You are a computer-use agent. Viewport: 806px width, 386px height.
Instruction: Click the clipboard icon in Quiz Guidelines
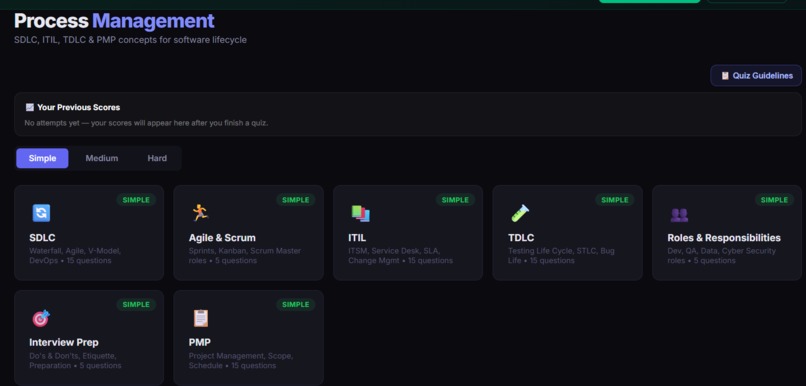pyautogui.click(x=725, y=76)
